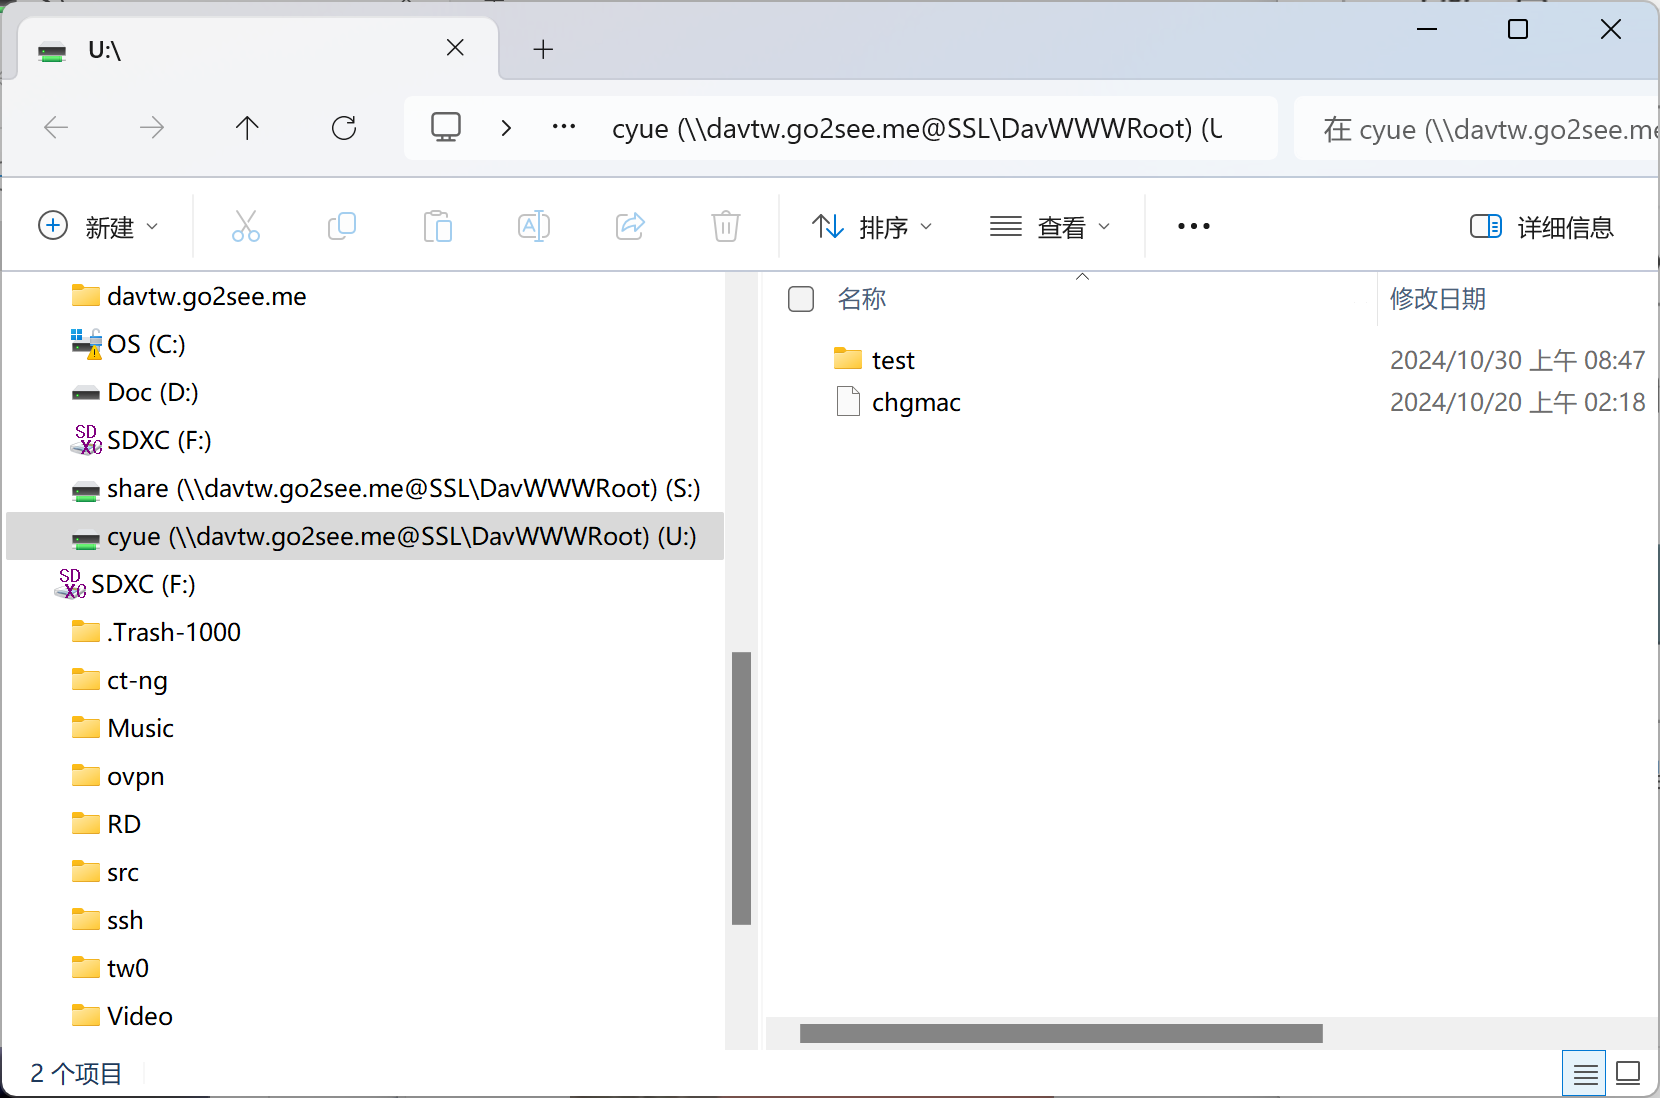Open the 查看 view dropdown

point(1050,227)
